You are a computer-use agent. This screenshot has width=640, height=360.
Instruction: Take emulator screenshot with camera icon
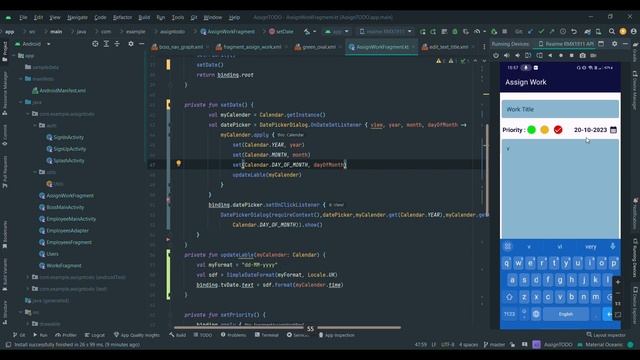point(582,55)
